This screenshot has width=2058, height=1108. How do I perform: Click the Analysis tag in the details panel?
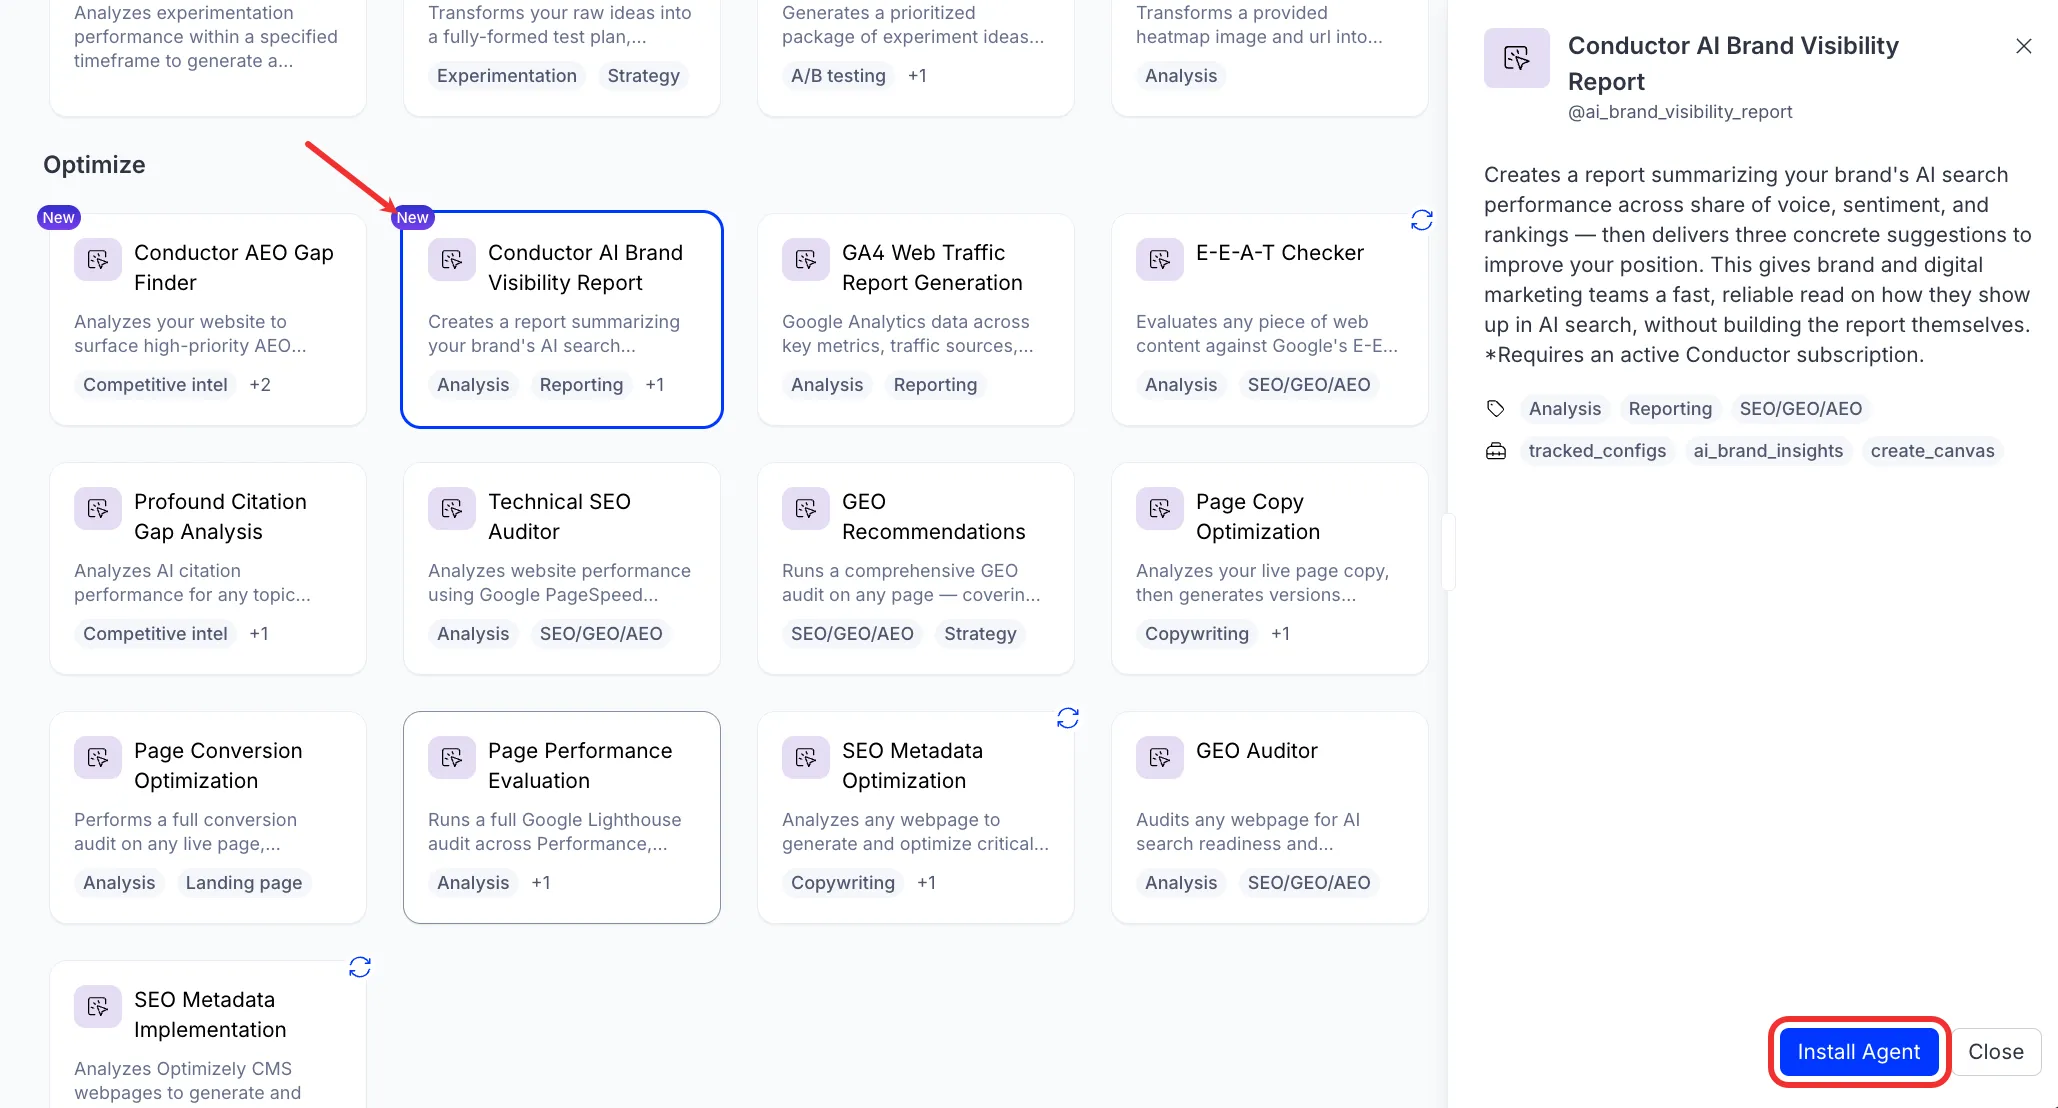click(x=1565, y=409)
